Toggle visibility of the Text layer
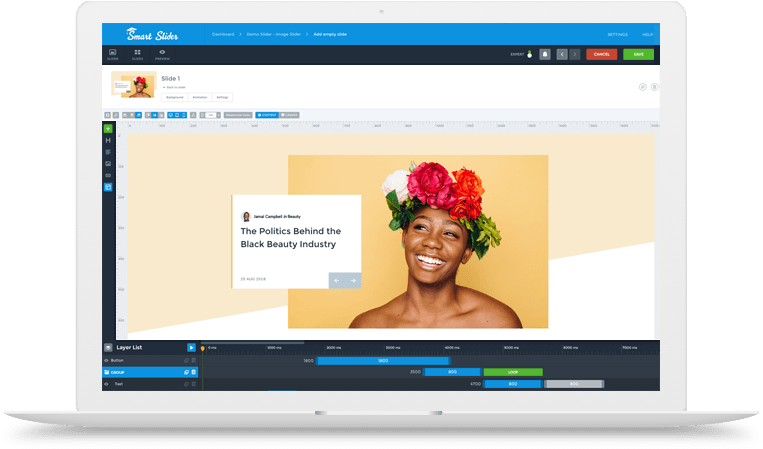Viewport: 763px width, 449px height. coord(107,384)
